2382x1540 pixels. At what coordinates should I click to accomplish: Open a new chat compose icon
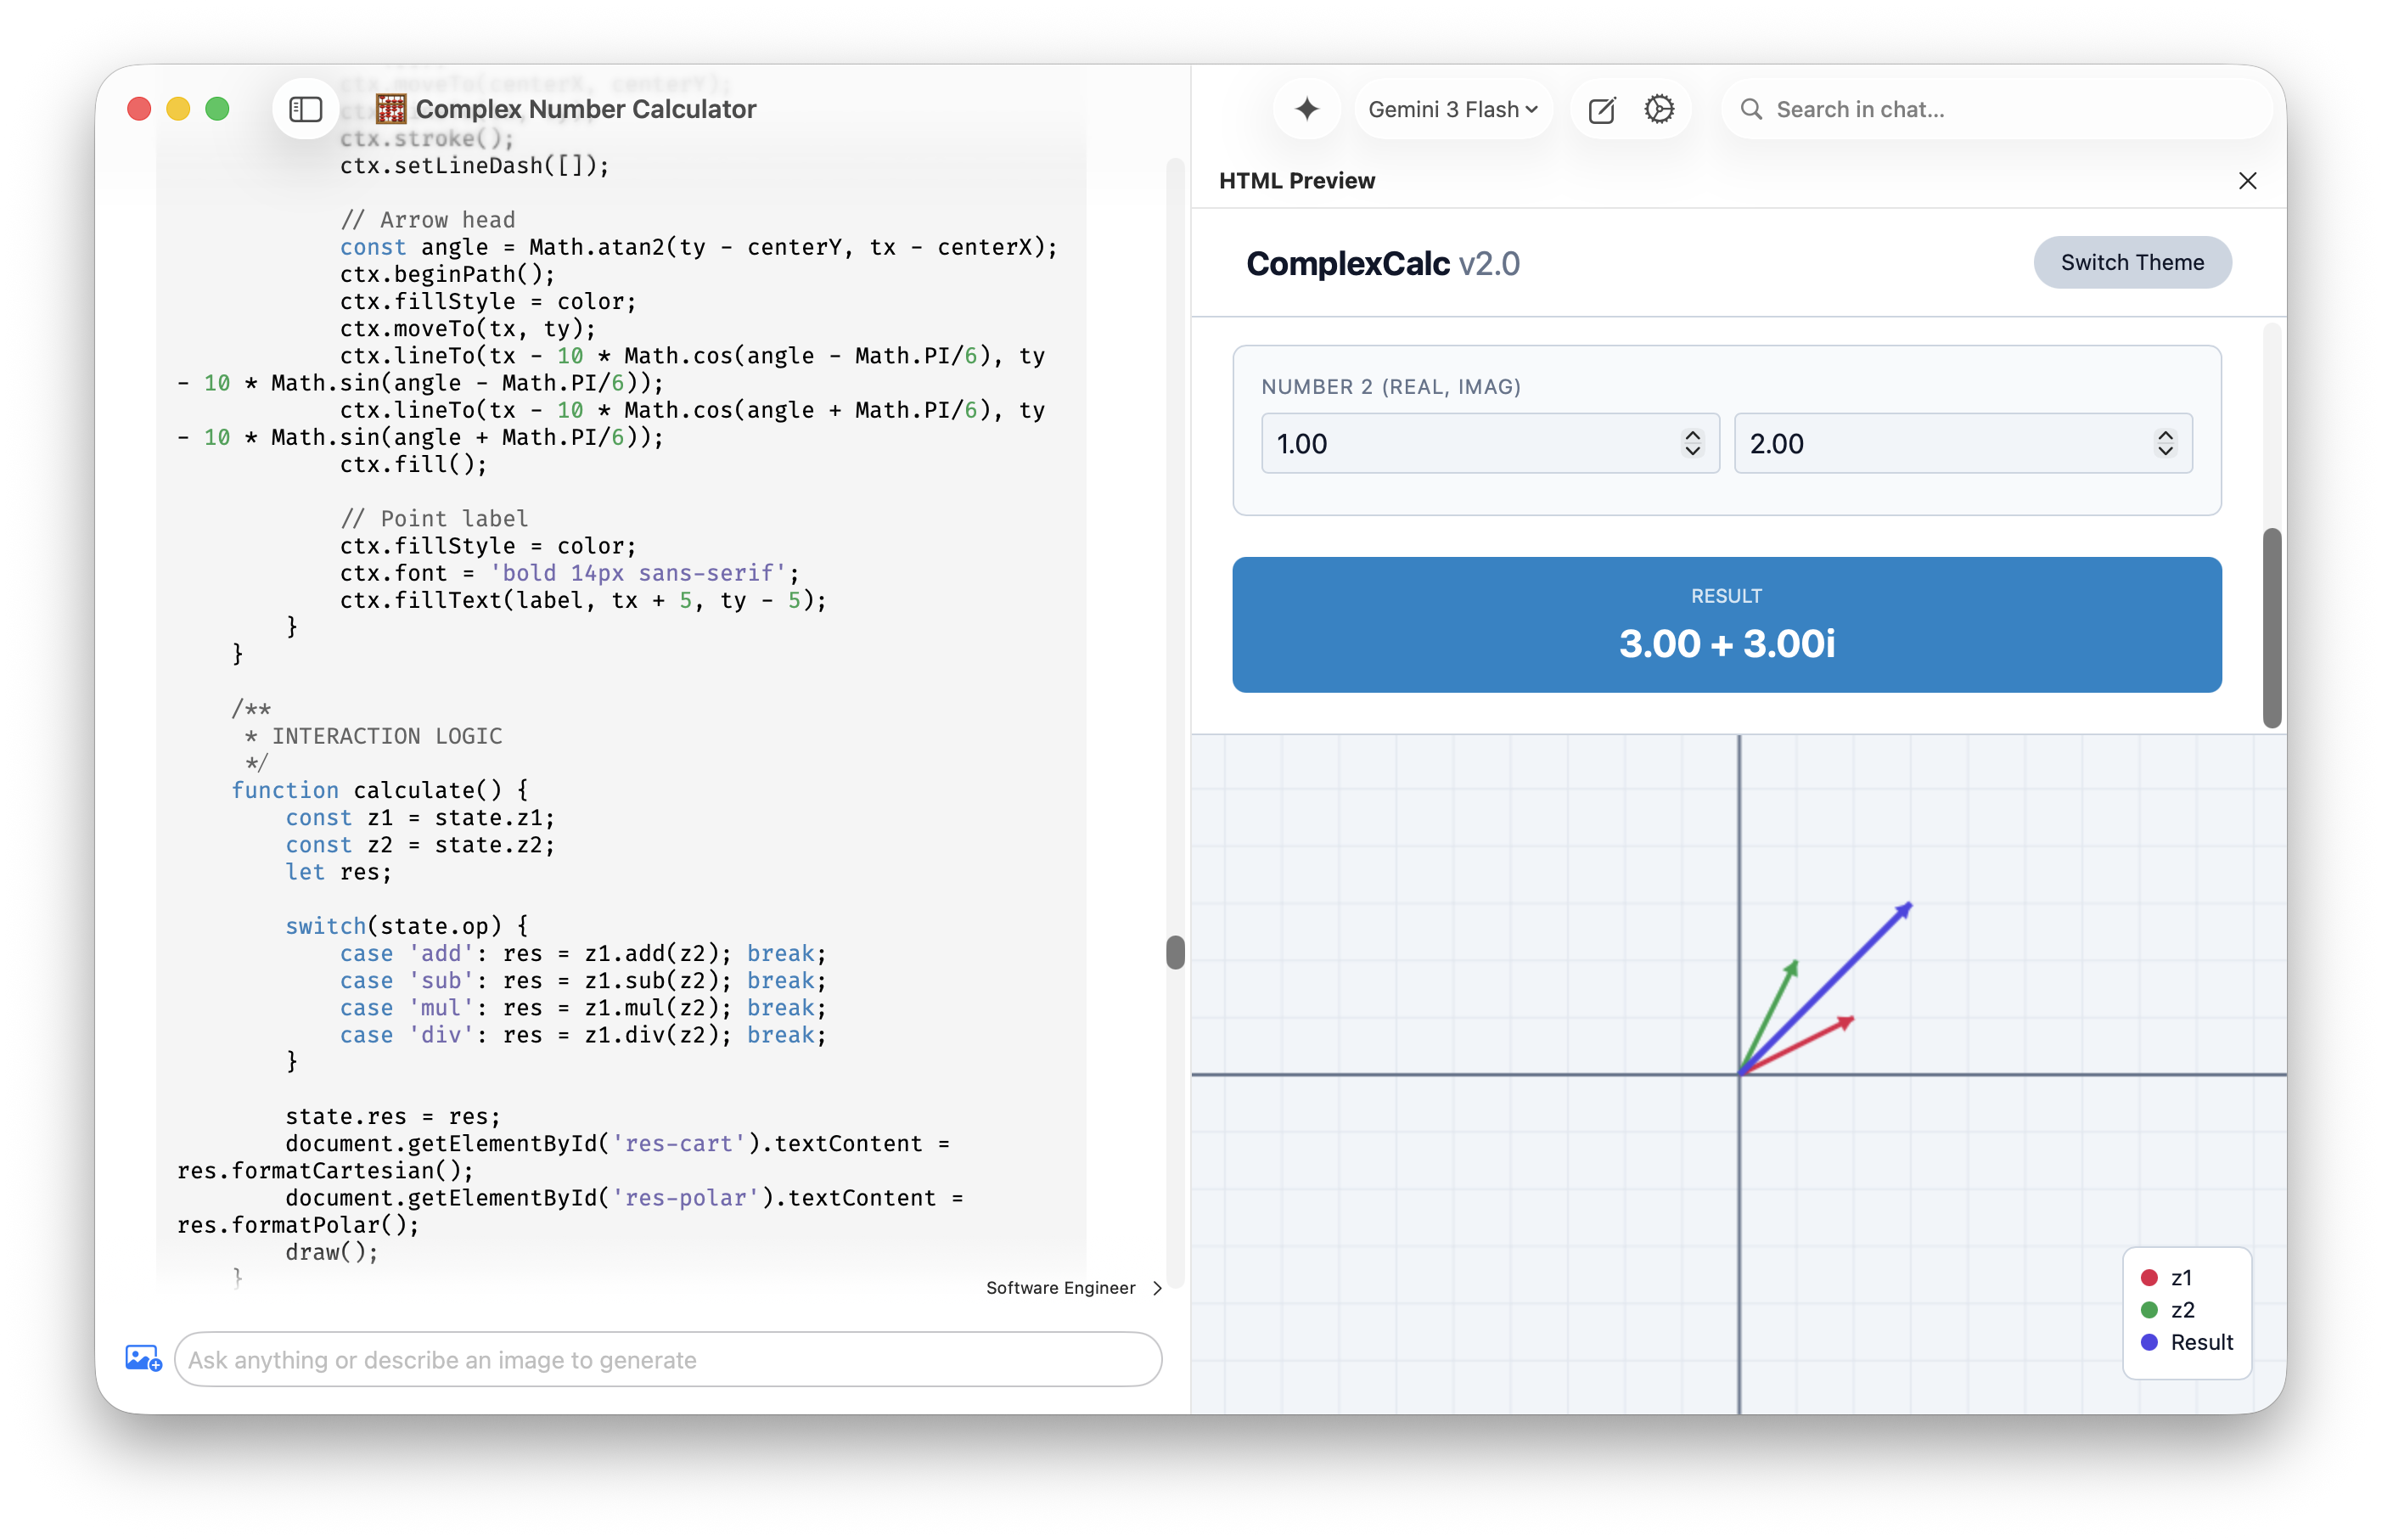(1601, 109)
